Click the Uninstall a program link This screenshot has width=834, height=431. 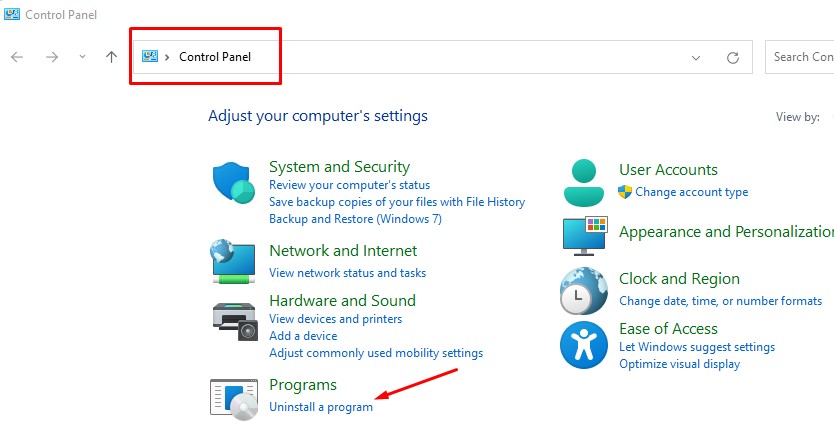coord(321,407)
